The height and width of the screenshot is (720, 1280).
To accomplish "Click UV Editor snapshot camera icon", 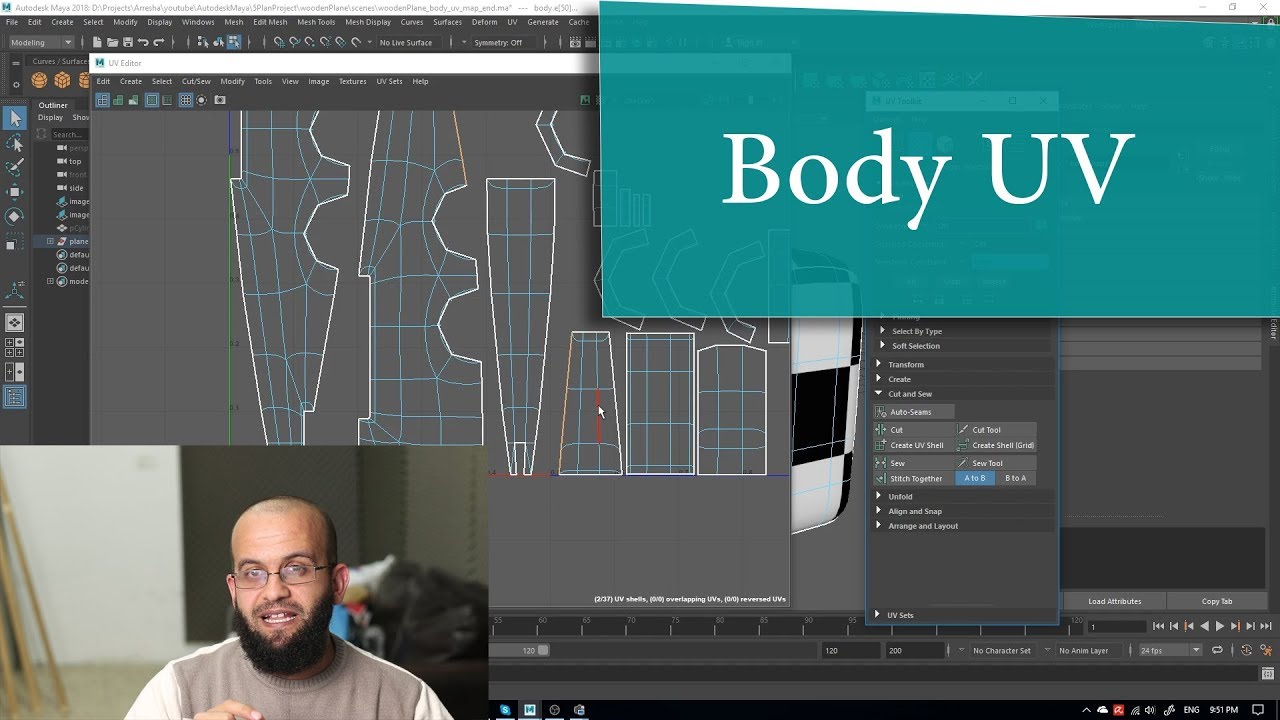I will [220, 100].
